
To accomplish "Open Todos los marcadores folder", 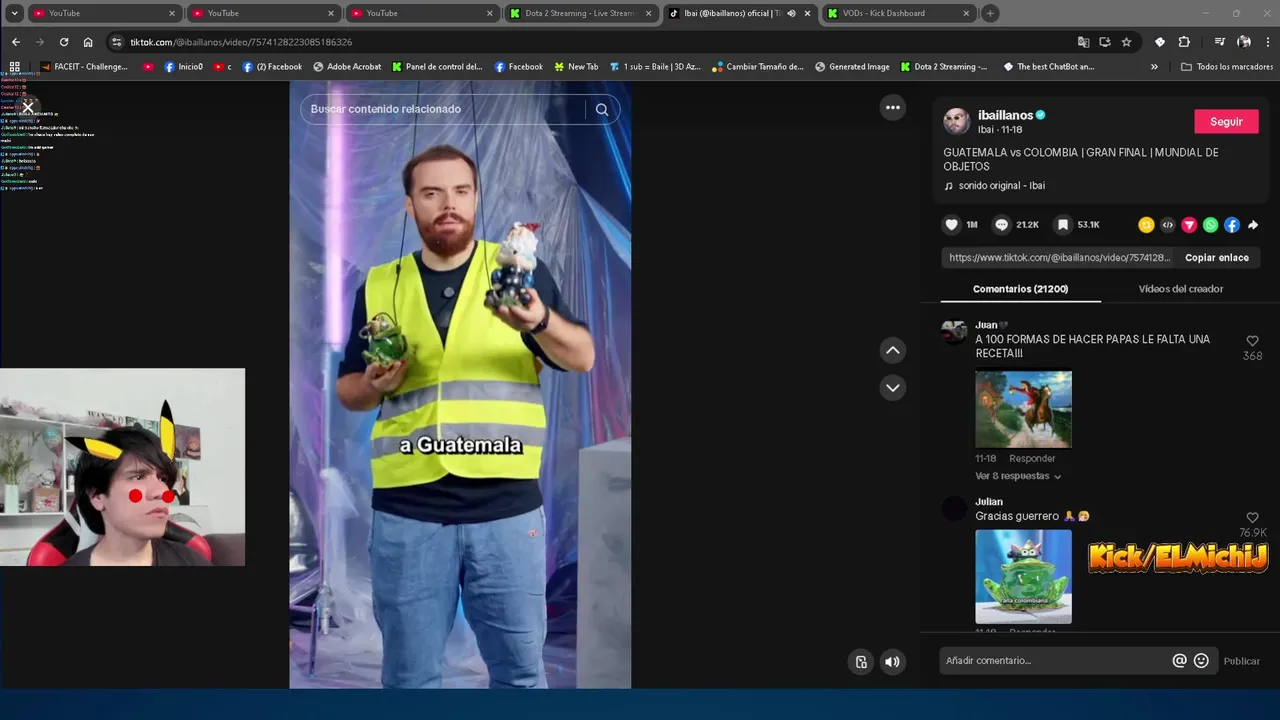I will pyautogui.click(x=1227, y=67).
